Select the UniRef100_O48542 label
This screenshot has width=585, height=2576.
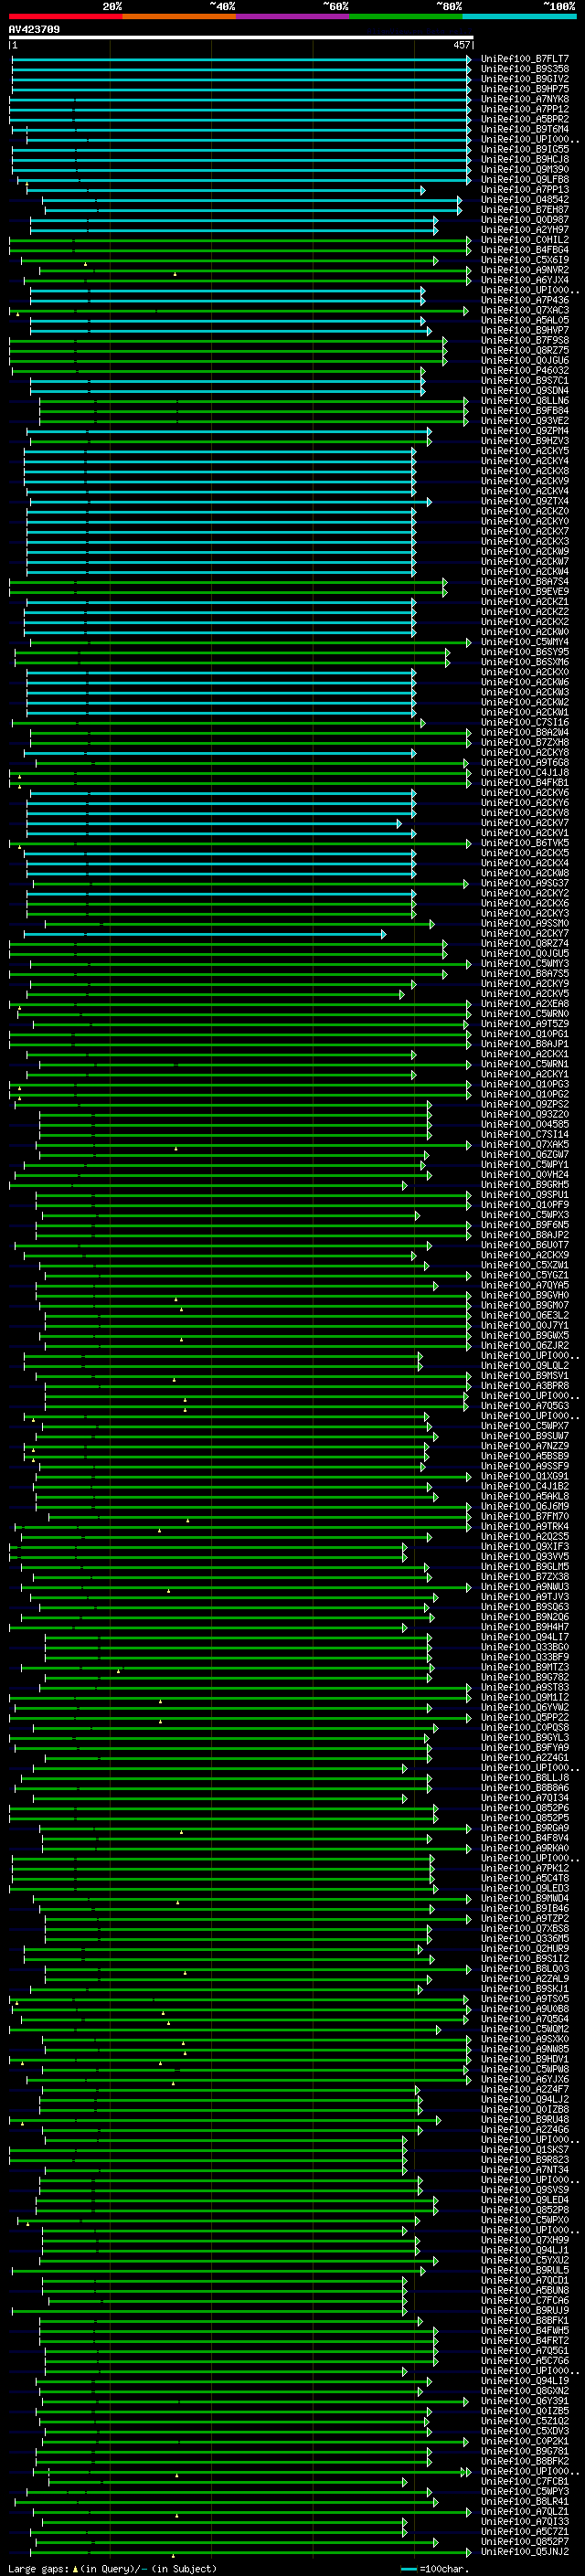coord(524,199)
